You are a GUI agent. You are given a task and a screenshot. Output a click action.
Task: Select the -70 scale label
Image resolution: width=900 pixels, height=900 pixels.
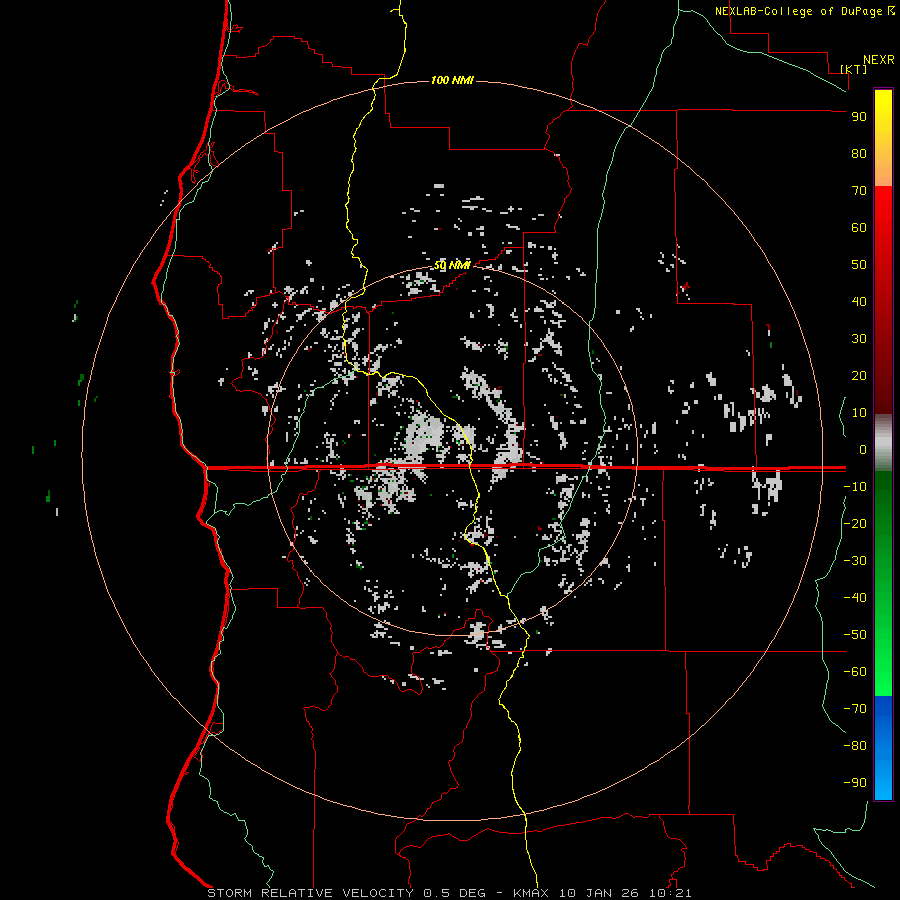[x=855, y=709]
